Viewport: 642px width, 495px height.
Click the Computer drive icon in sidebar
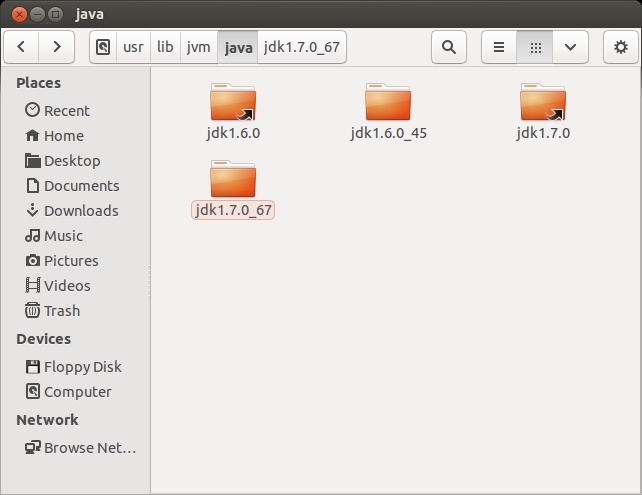pyautogui.click(x=33, y=391)
